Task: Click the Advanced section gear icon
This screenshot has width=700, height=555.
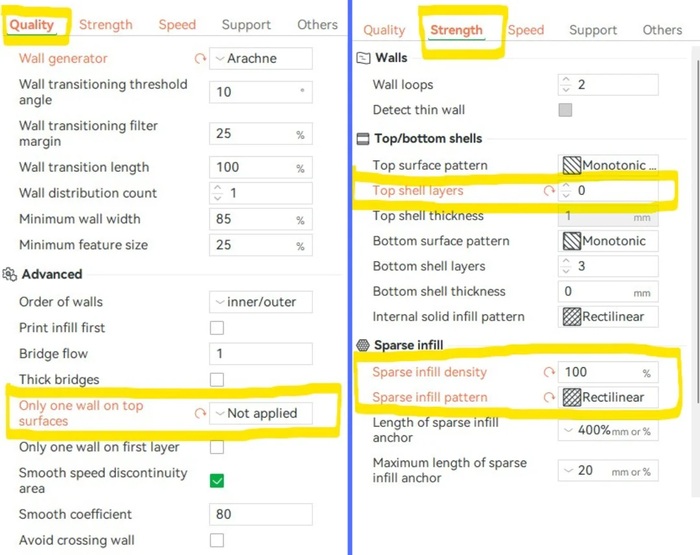Action: coord(10,274)
